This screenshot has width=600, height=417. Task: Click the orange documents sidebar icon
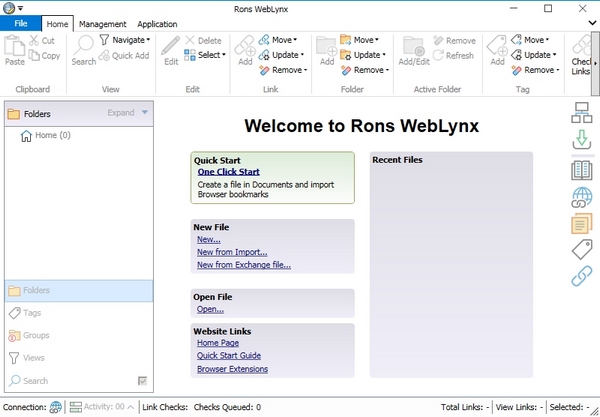click(582, 223)
